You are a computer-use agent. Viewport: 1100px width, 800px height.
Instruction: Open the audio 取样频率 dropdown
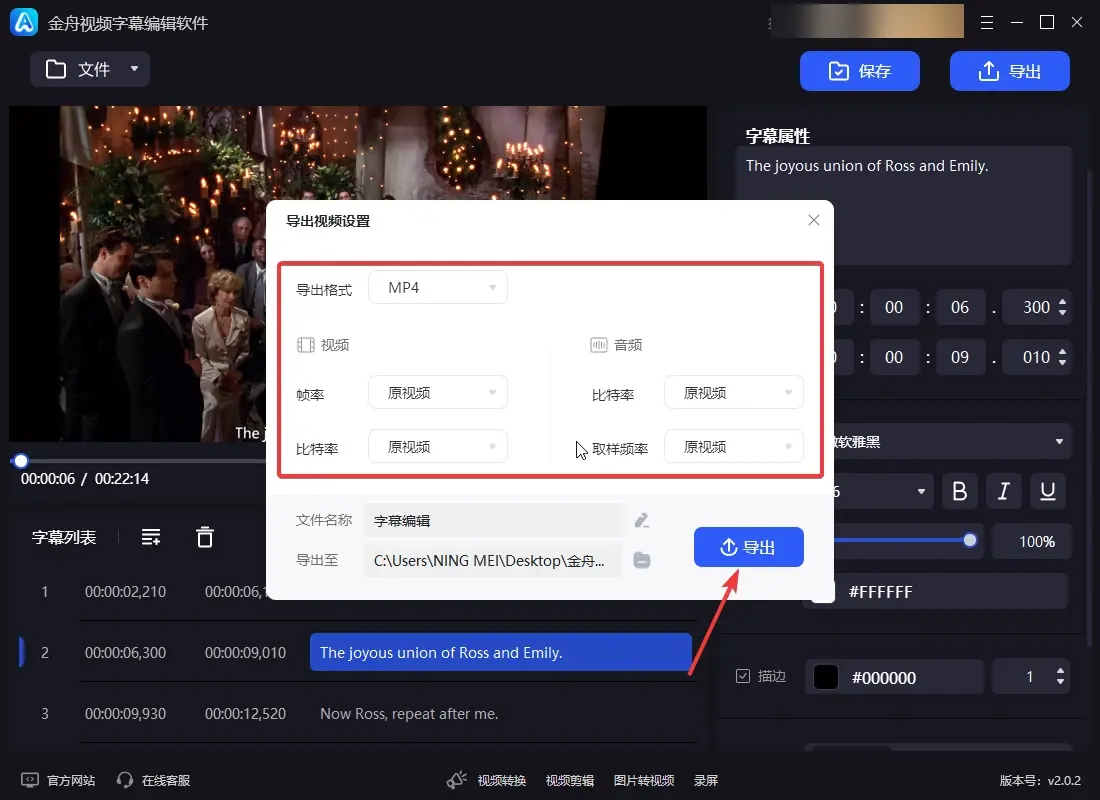[x=734, y=447]
